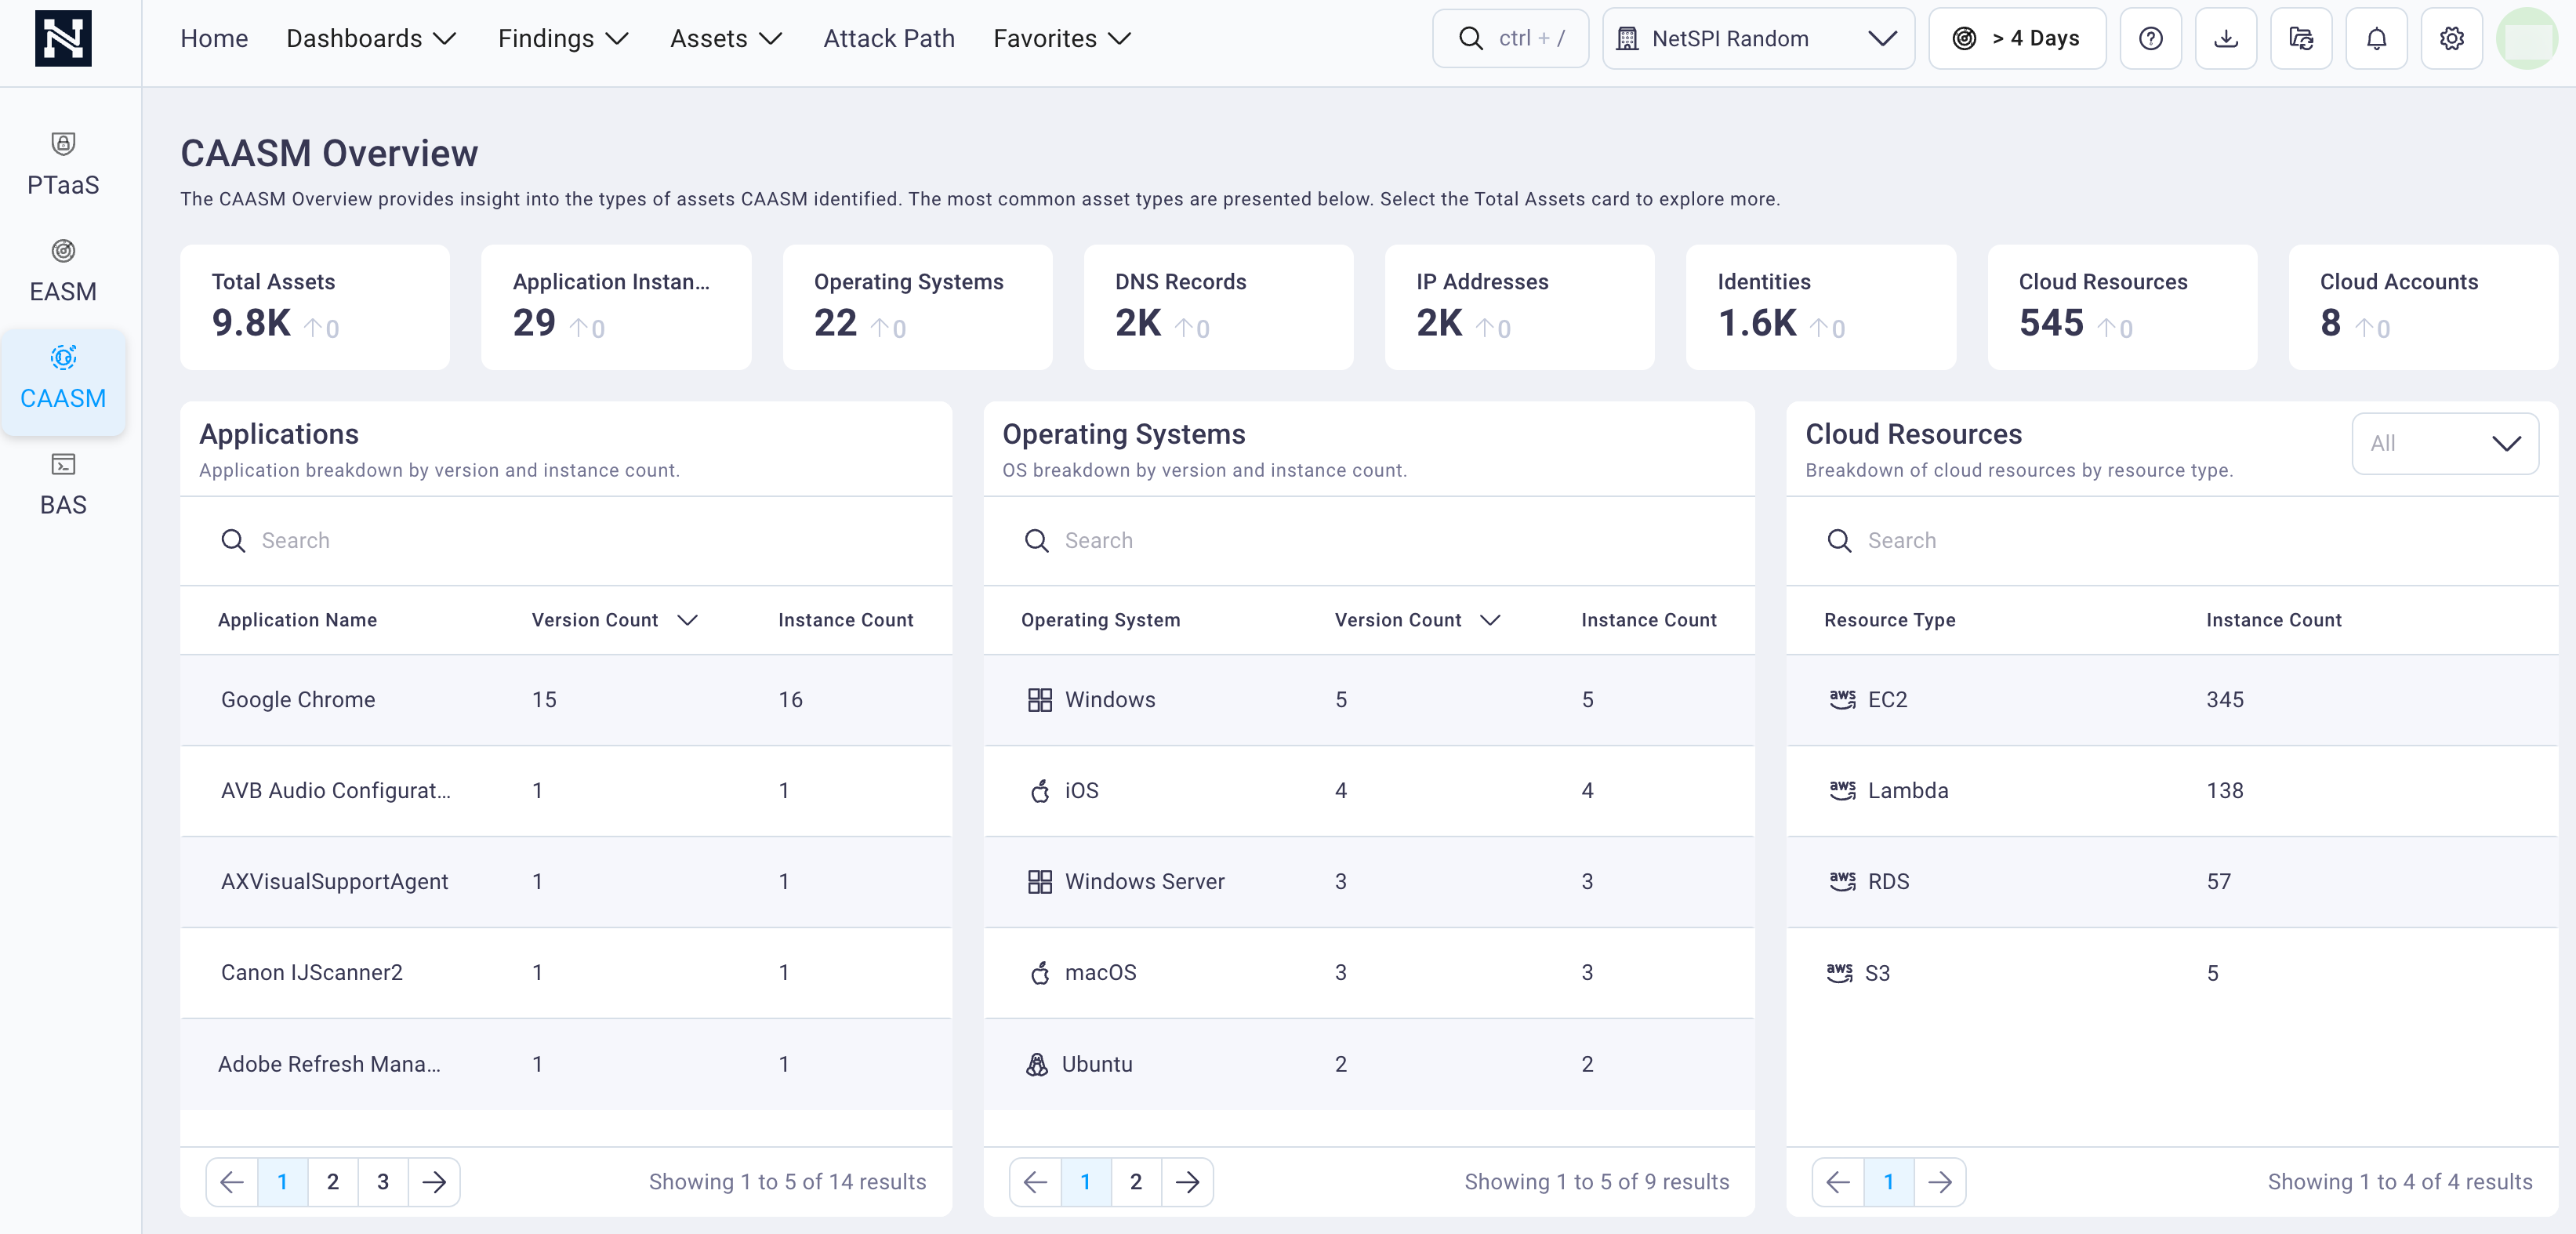This screenshot has height=1234, width=2576.
Task: Open notifications bell icon
Action: [2376, 38]
